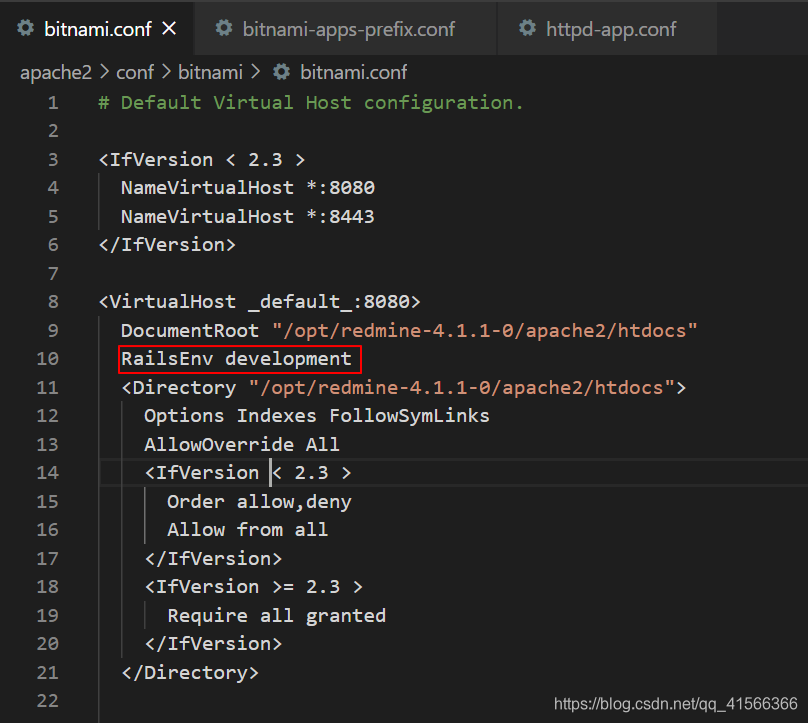Open the httpd-app.conf tab
This screenshot has height=723, width=808.
[x=607, y=29]
